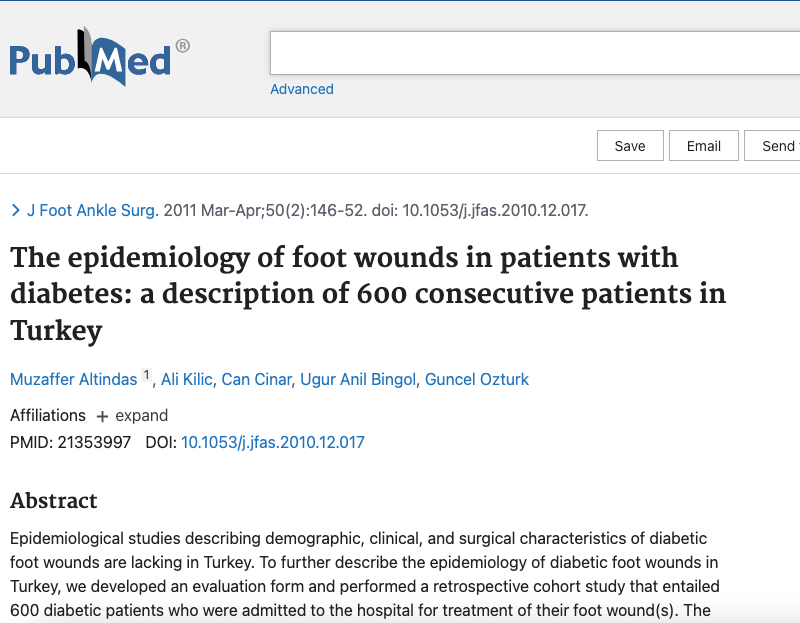The width and height of the screenshot is (800, 623).
Task: Open the Advanced search link
Action: tap(302, 89)
